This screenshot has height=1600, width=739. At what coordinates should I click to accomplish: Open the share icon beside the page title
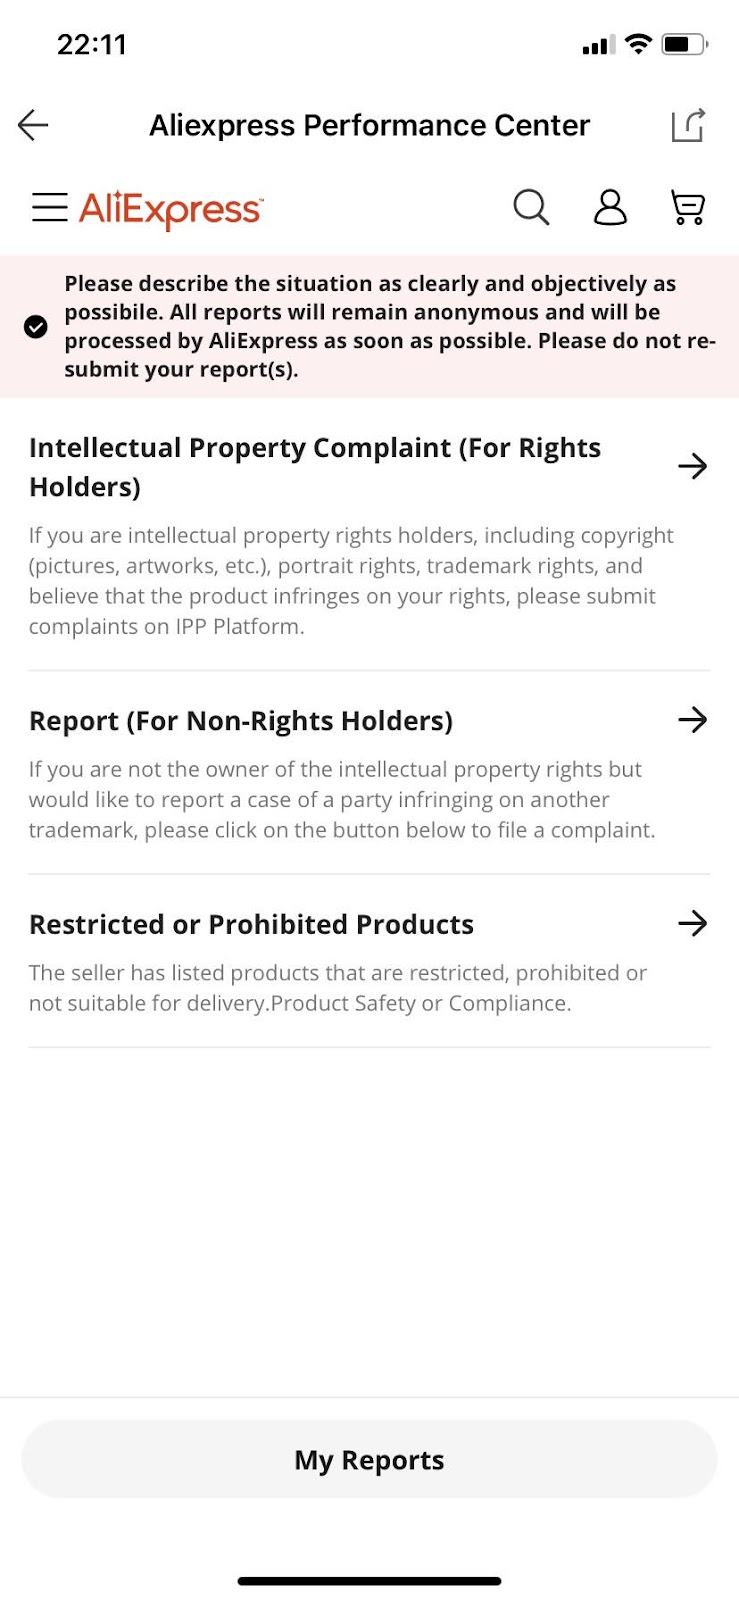(688, 125)
